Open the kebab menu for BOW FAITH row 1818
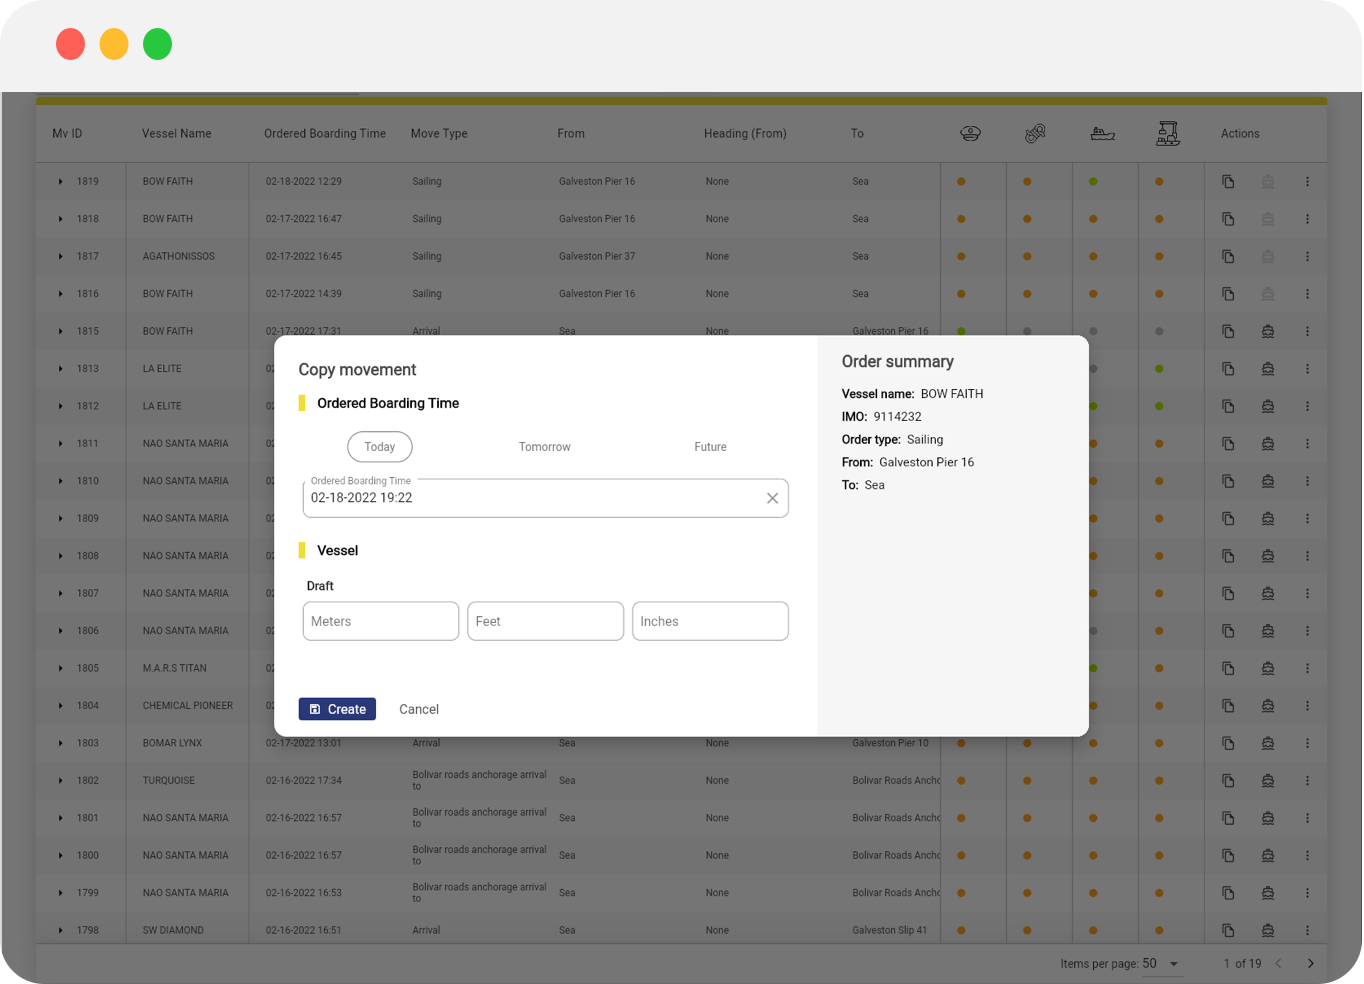Image resolution: width=1364 pixels, height=984 pixels. [x=1307, y=218]
